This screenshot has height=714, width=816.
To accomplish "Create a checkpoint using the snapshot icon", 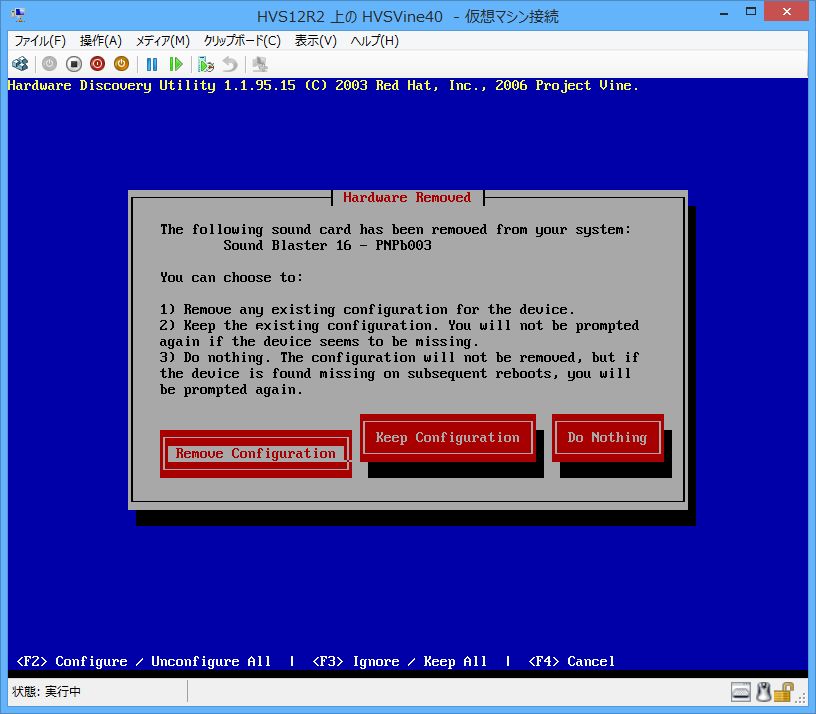I will [206, 64].
